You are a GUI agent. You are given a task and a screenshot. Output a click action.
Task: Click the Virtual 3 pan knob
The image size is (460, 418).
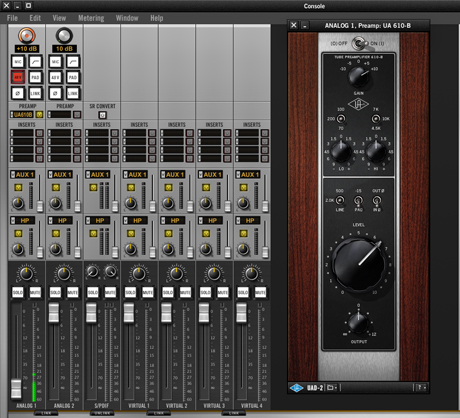(x=214, y=273)
